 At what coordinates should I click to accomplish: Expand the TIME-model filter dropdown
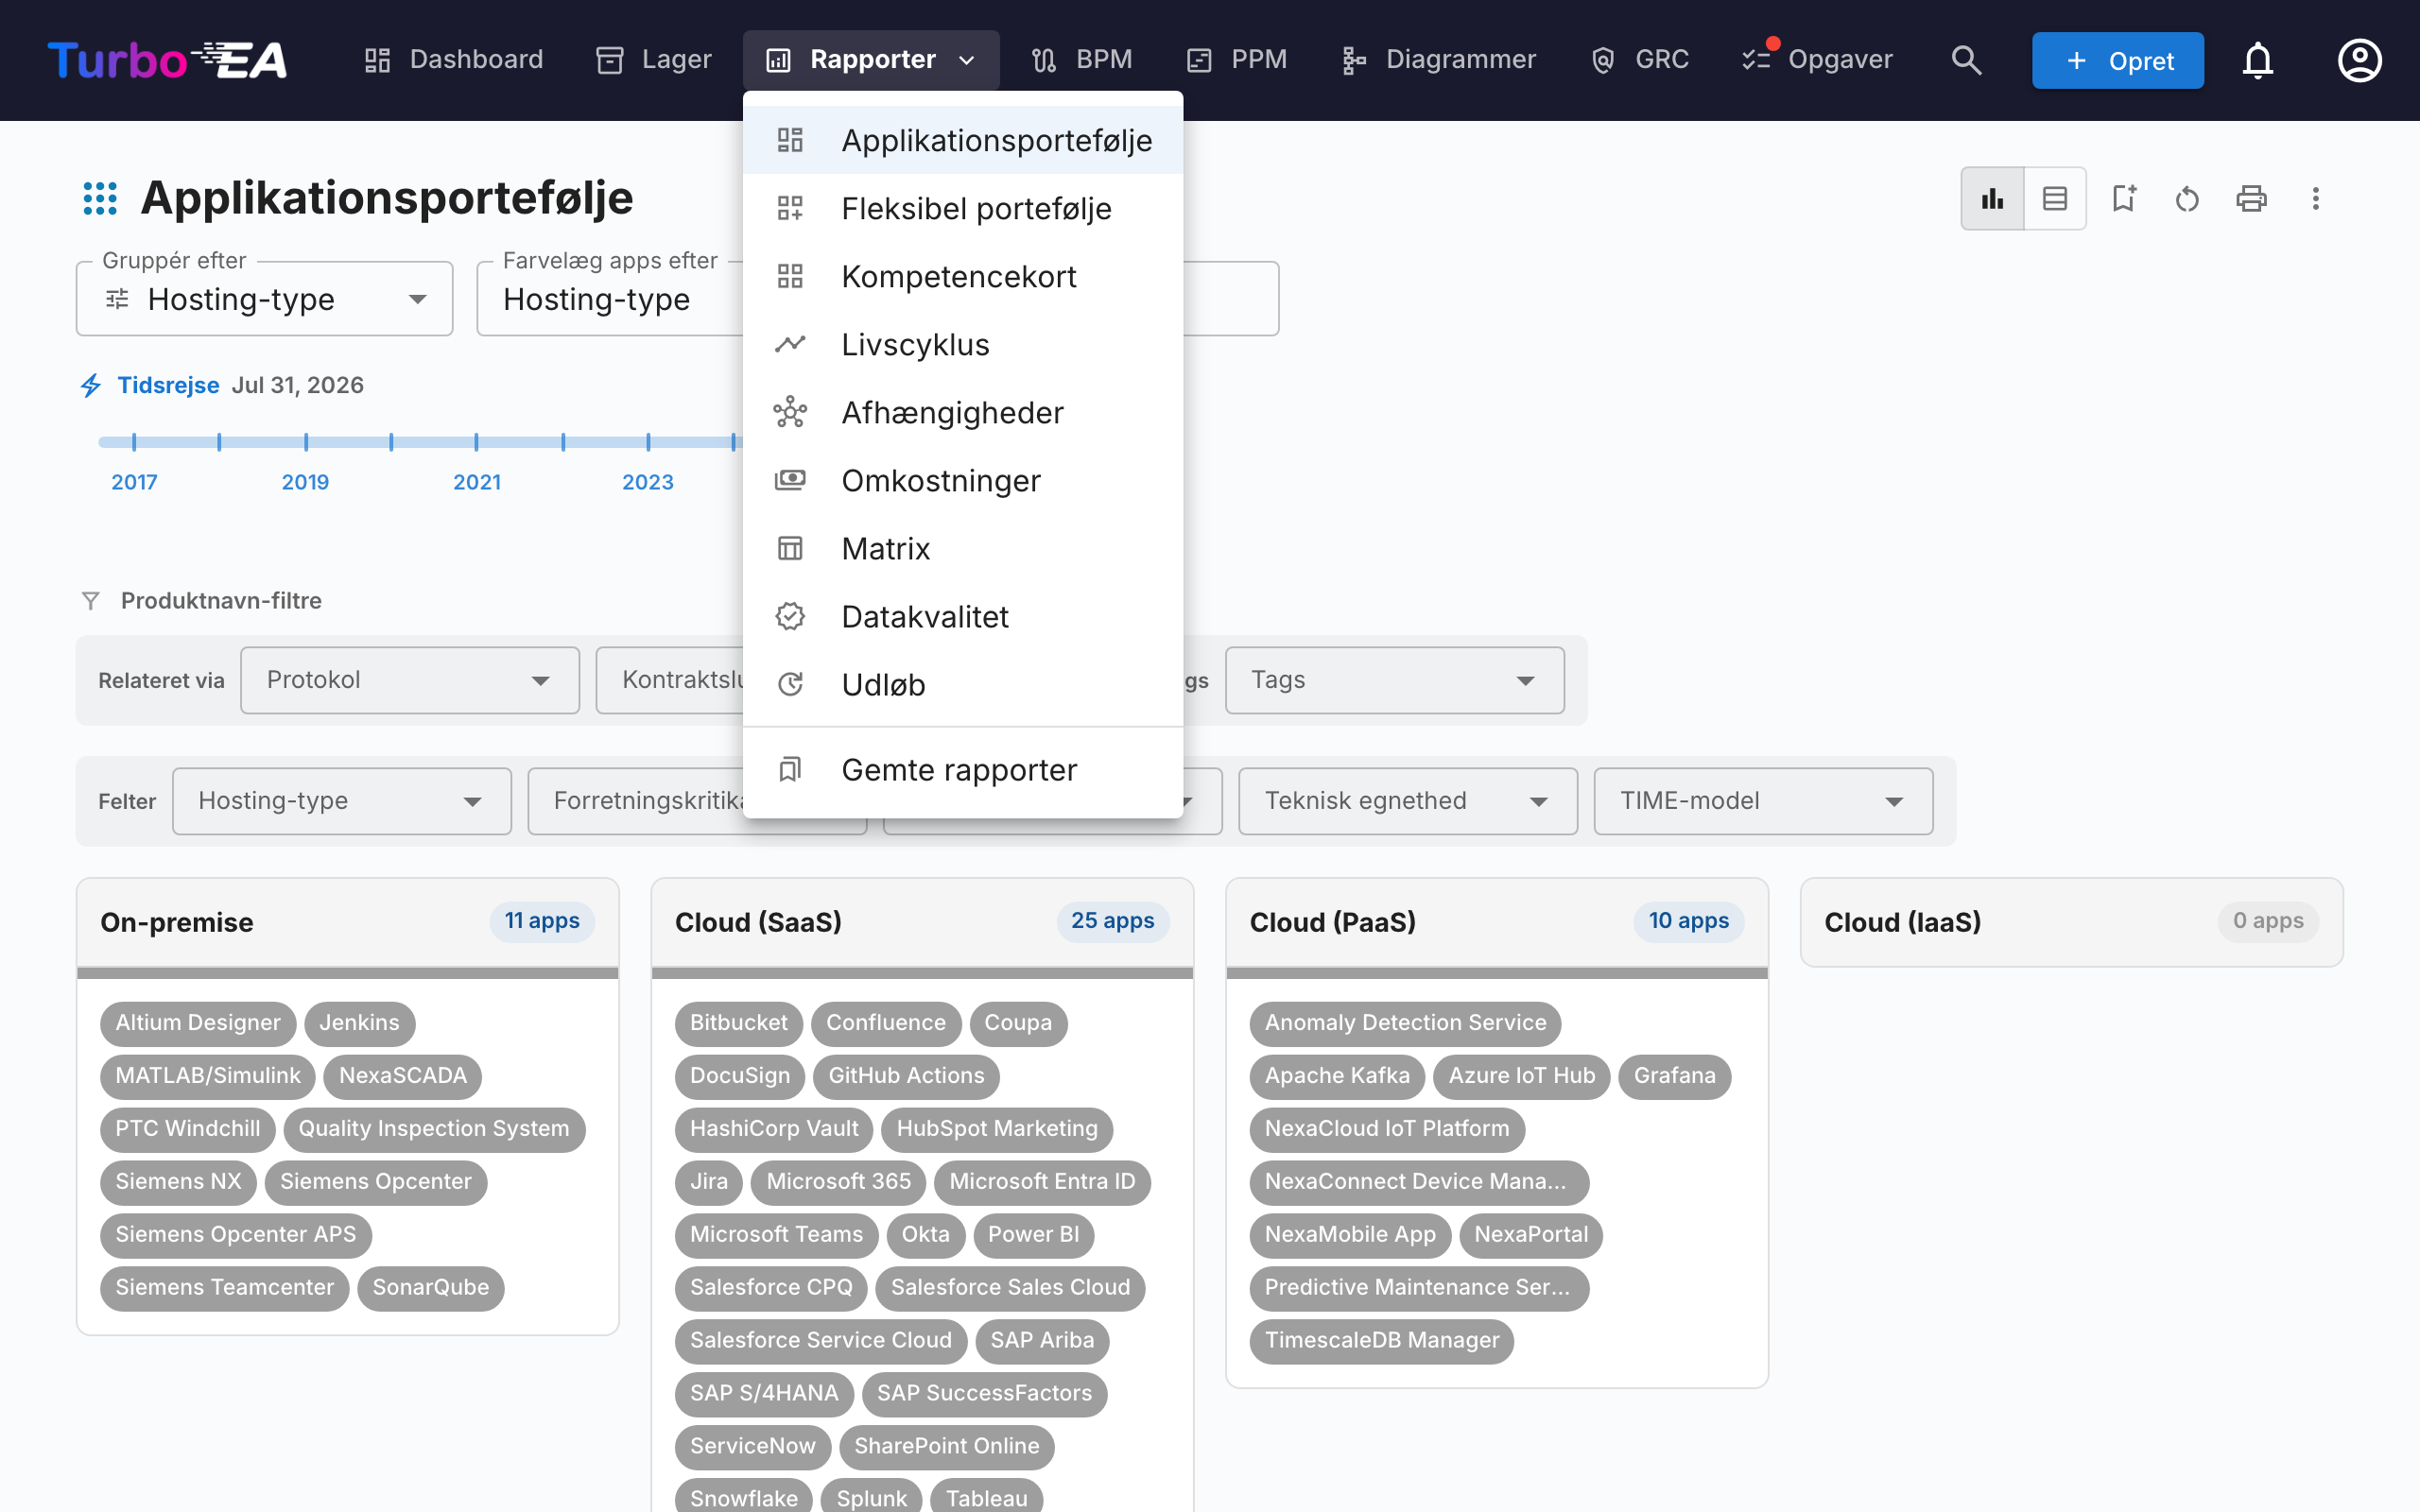(1763, 801)
